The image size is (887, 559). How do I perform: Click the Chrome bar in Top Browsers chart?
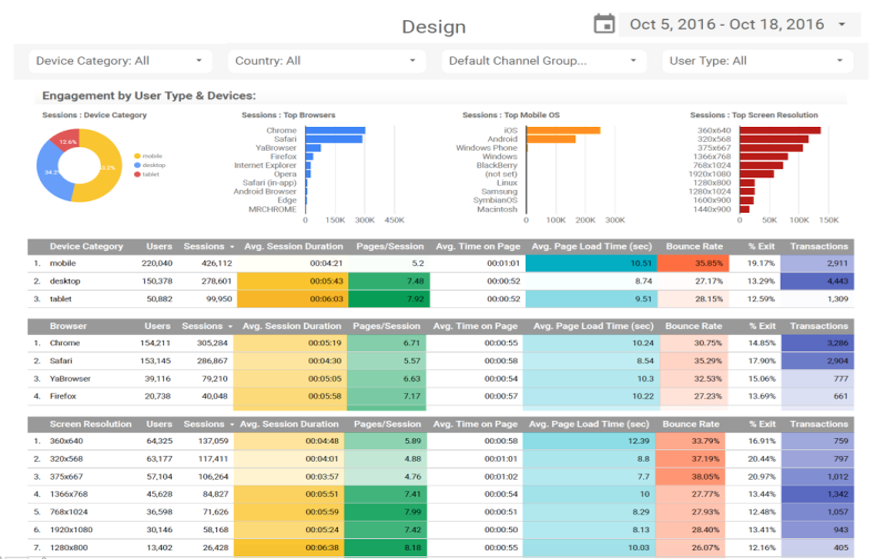click(335, 130)
